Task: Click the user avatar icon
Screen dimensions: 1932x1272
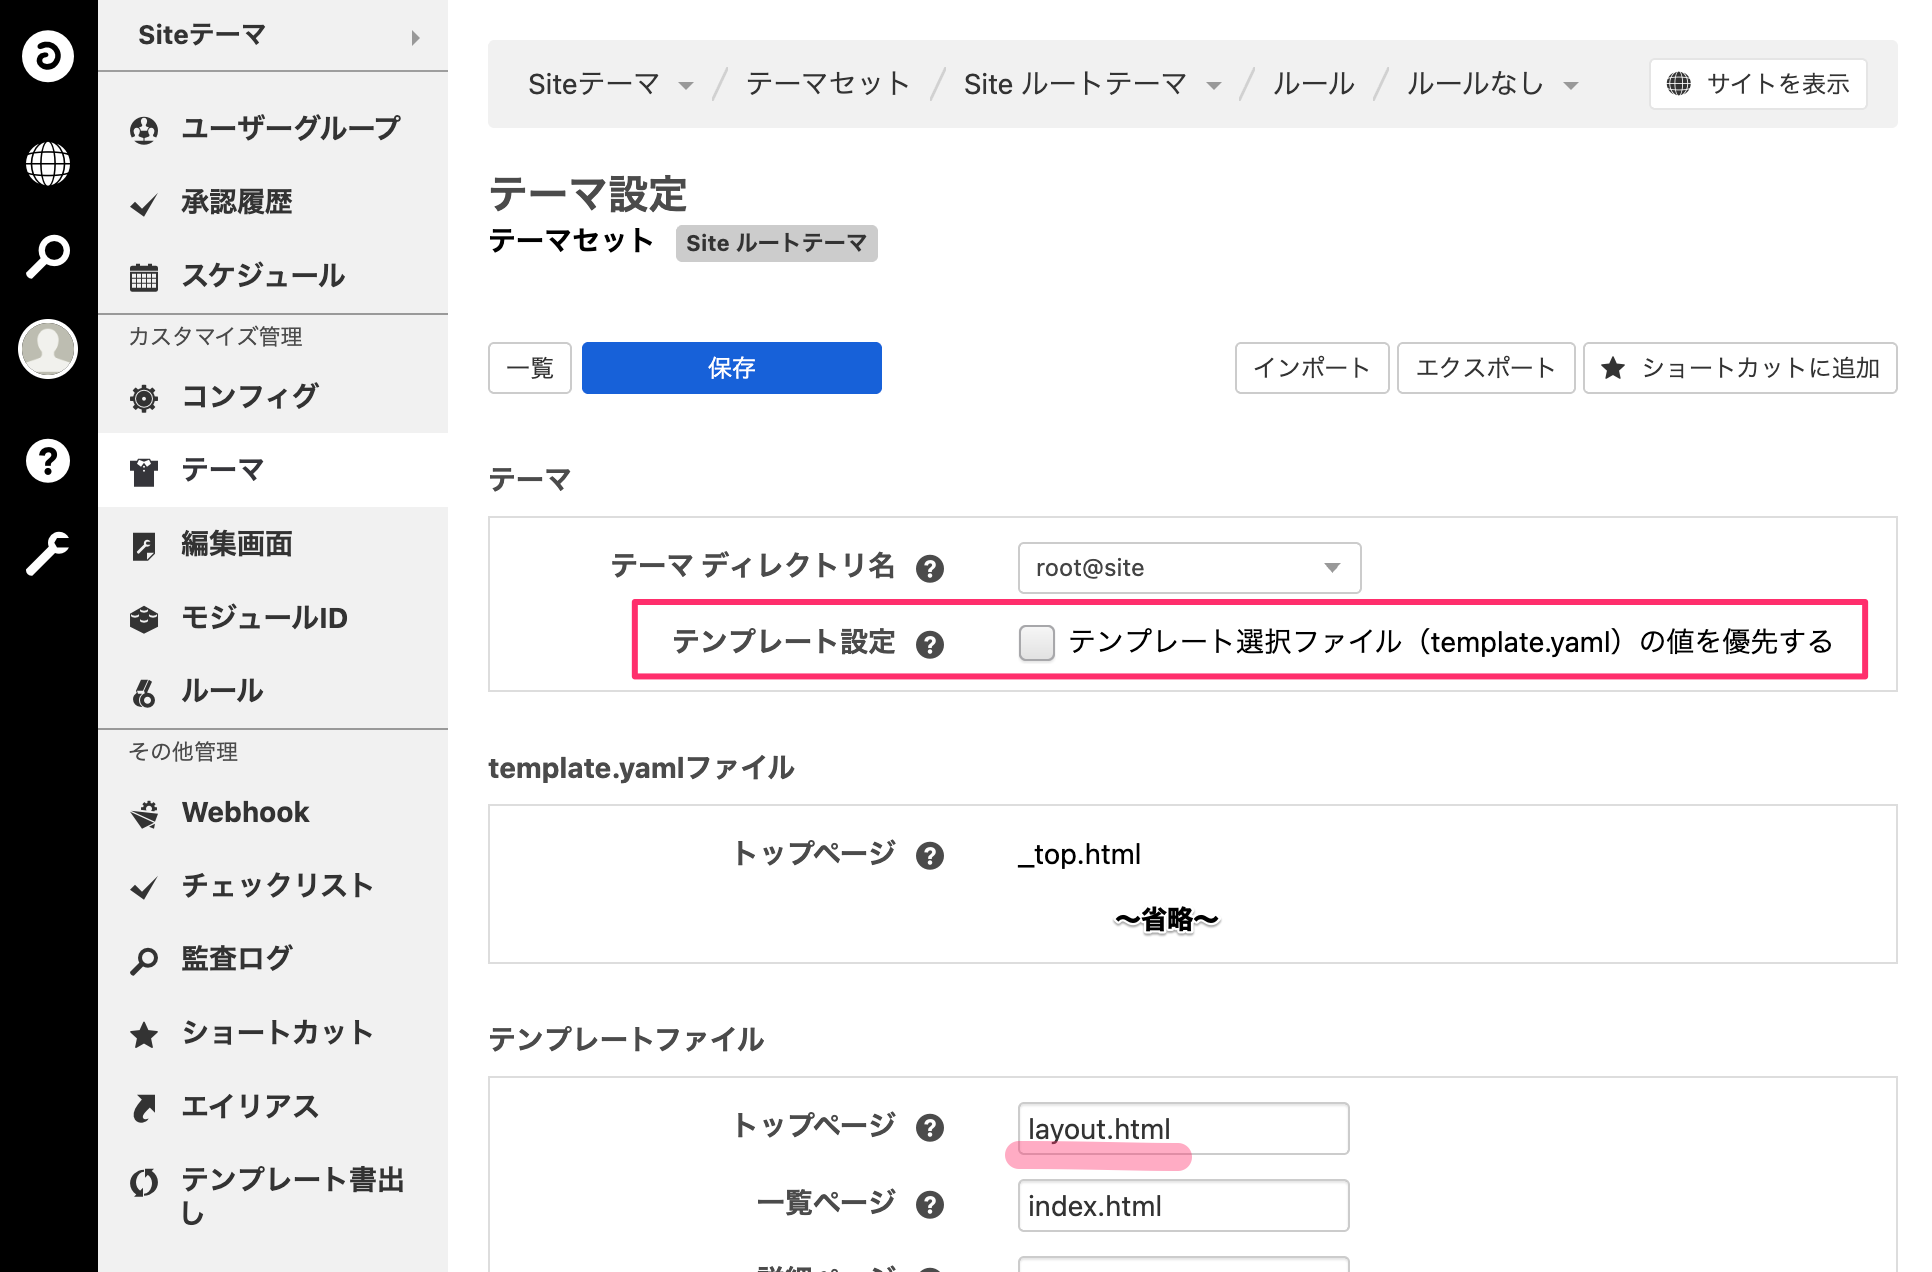Action: click(47, 349)
